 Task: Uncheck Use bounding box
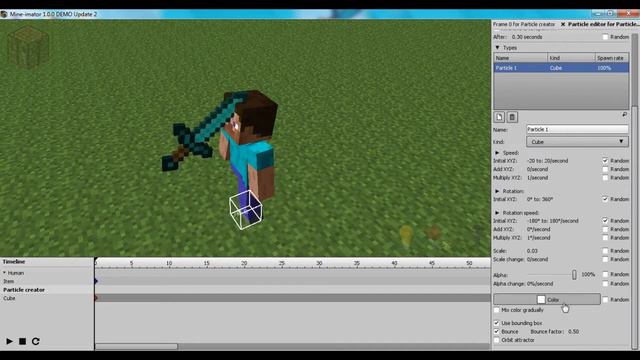coord(497,323)
